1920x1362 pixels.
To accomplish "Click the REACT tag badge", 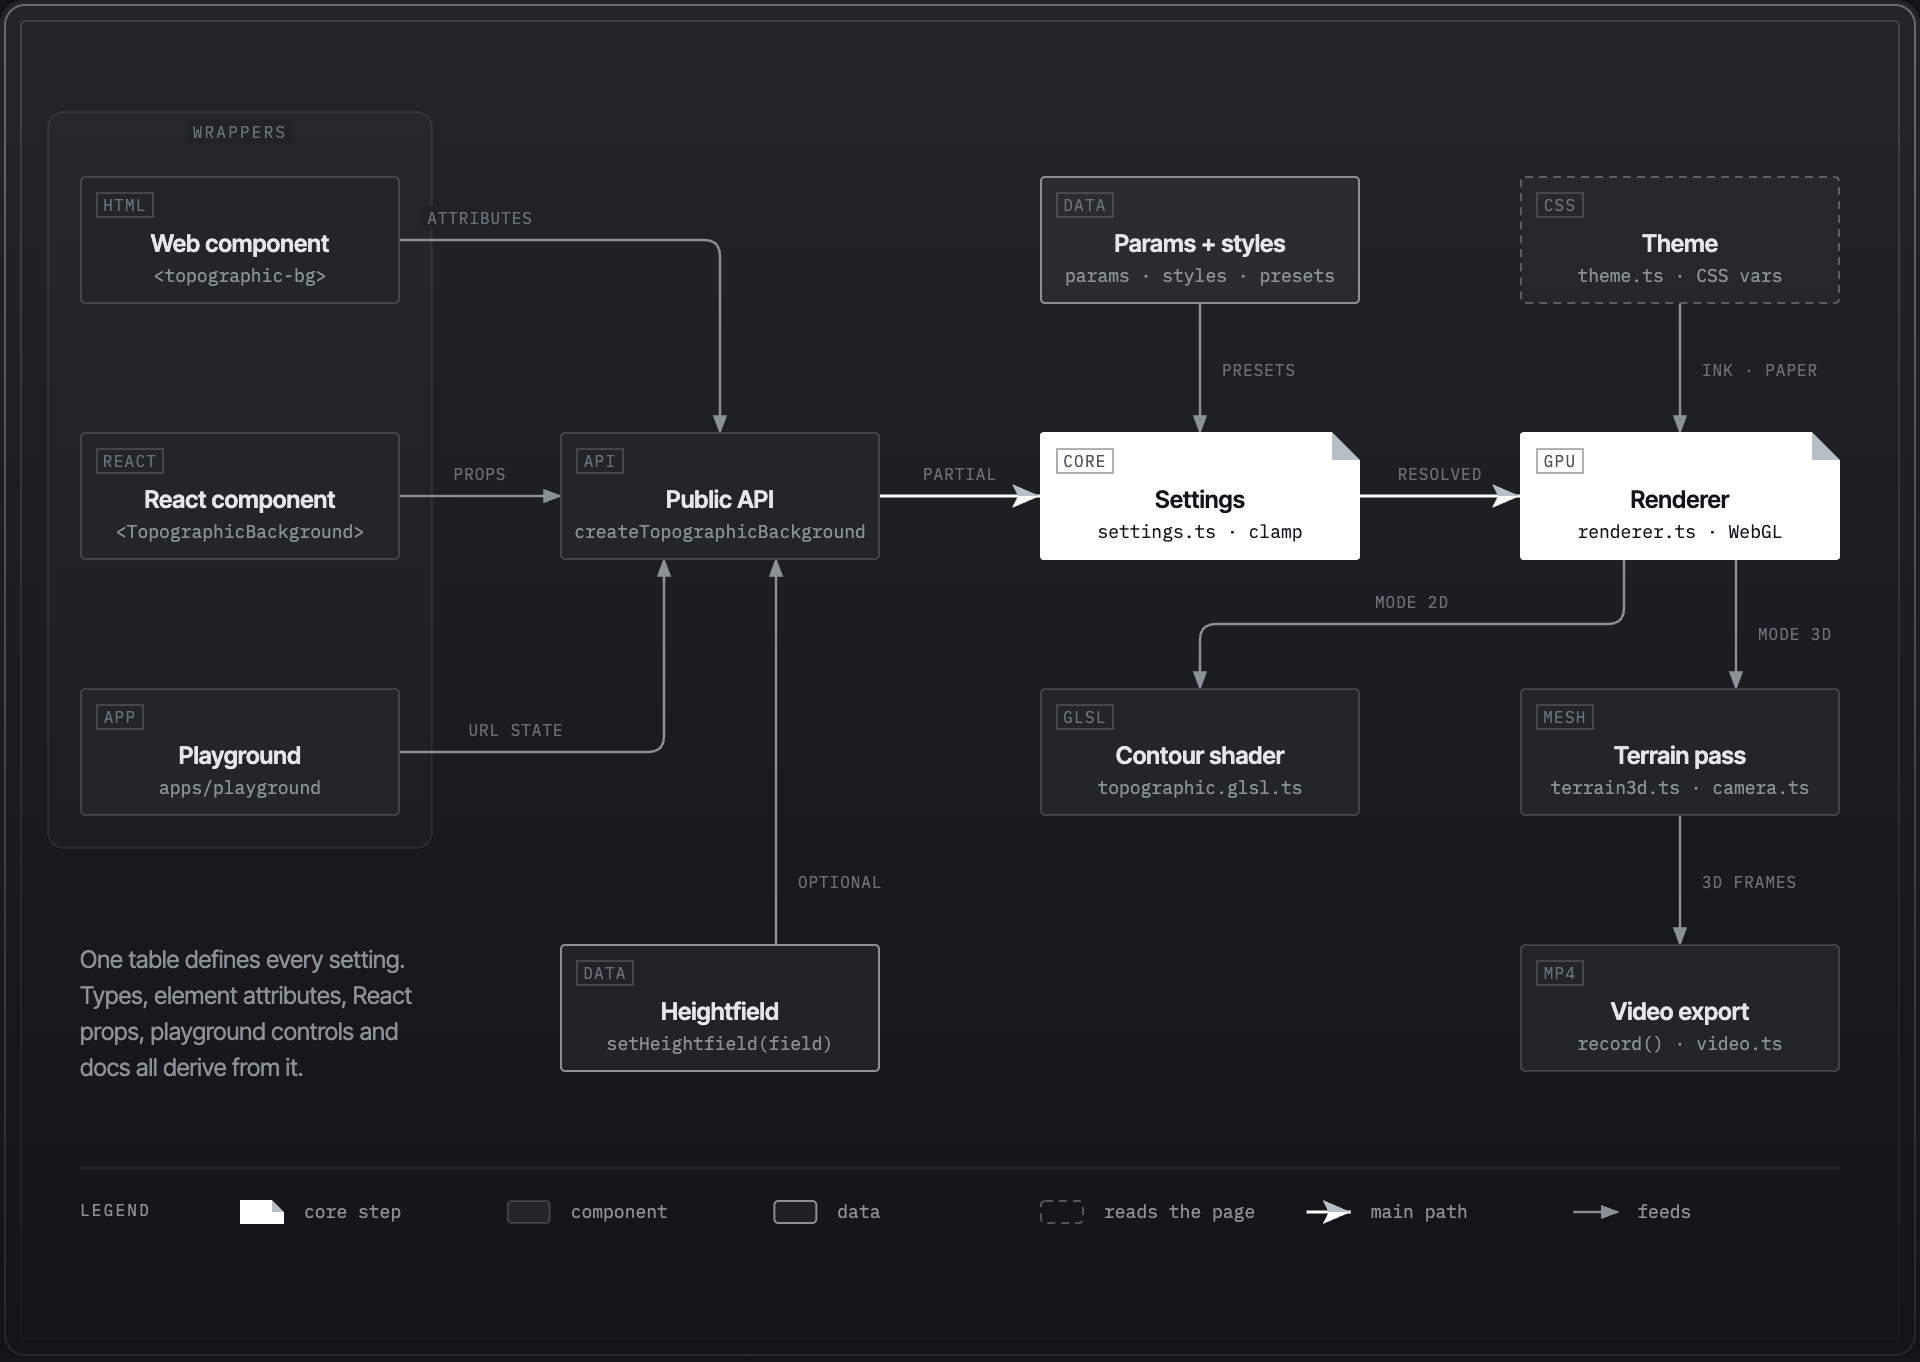I will tap(130, 461).
